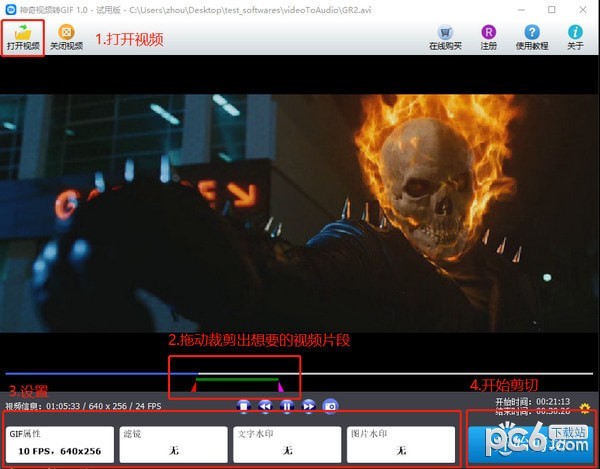Click the green selected clip range bar
The width and height of the screenshot is (600, 469).
click(x=237, y=379)
